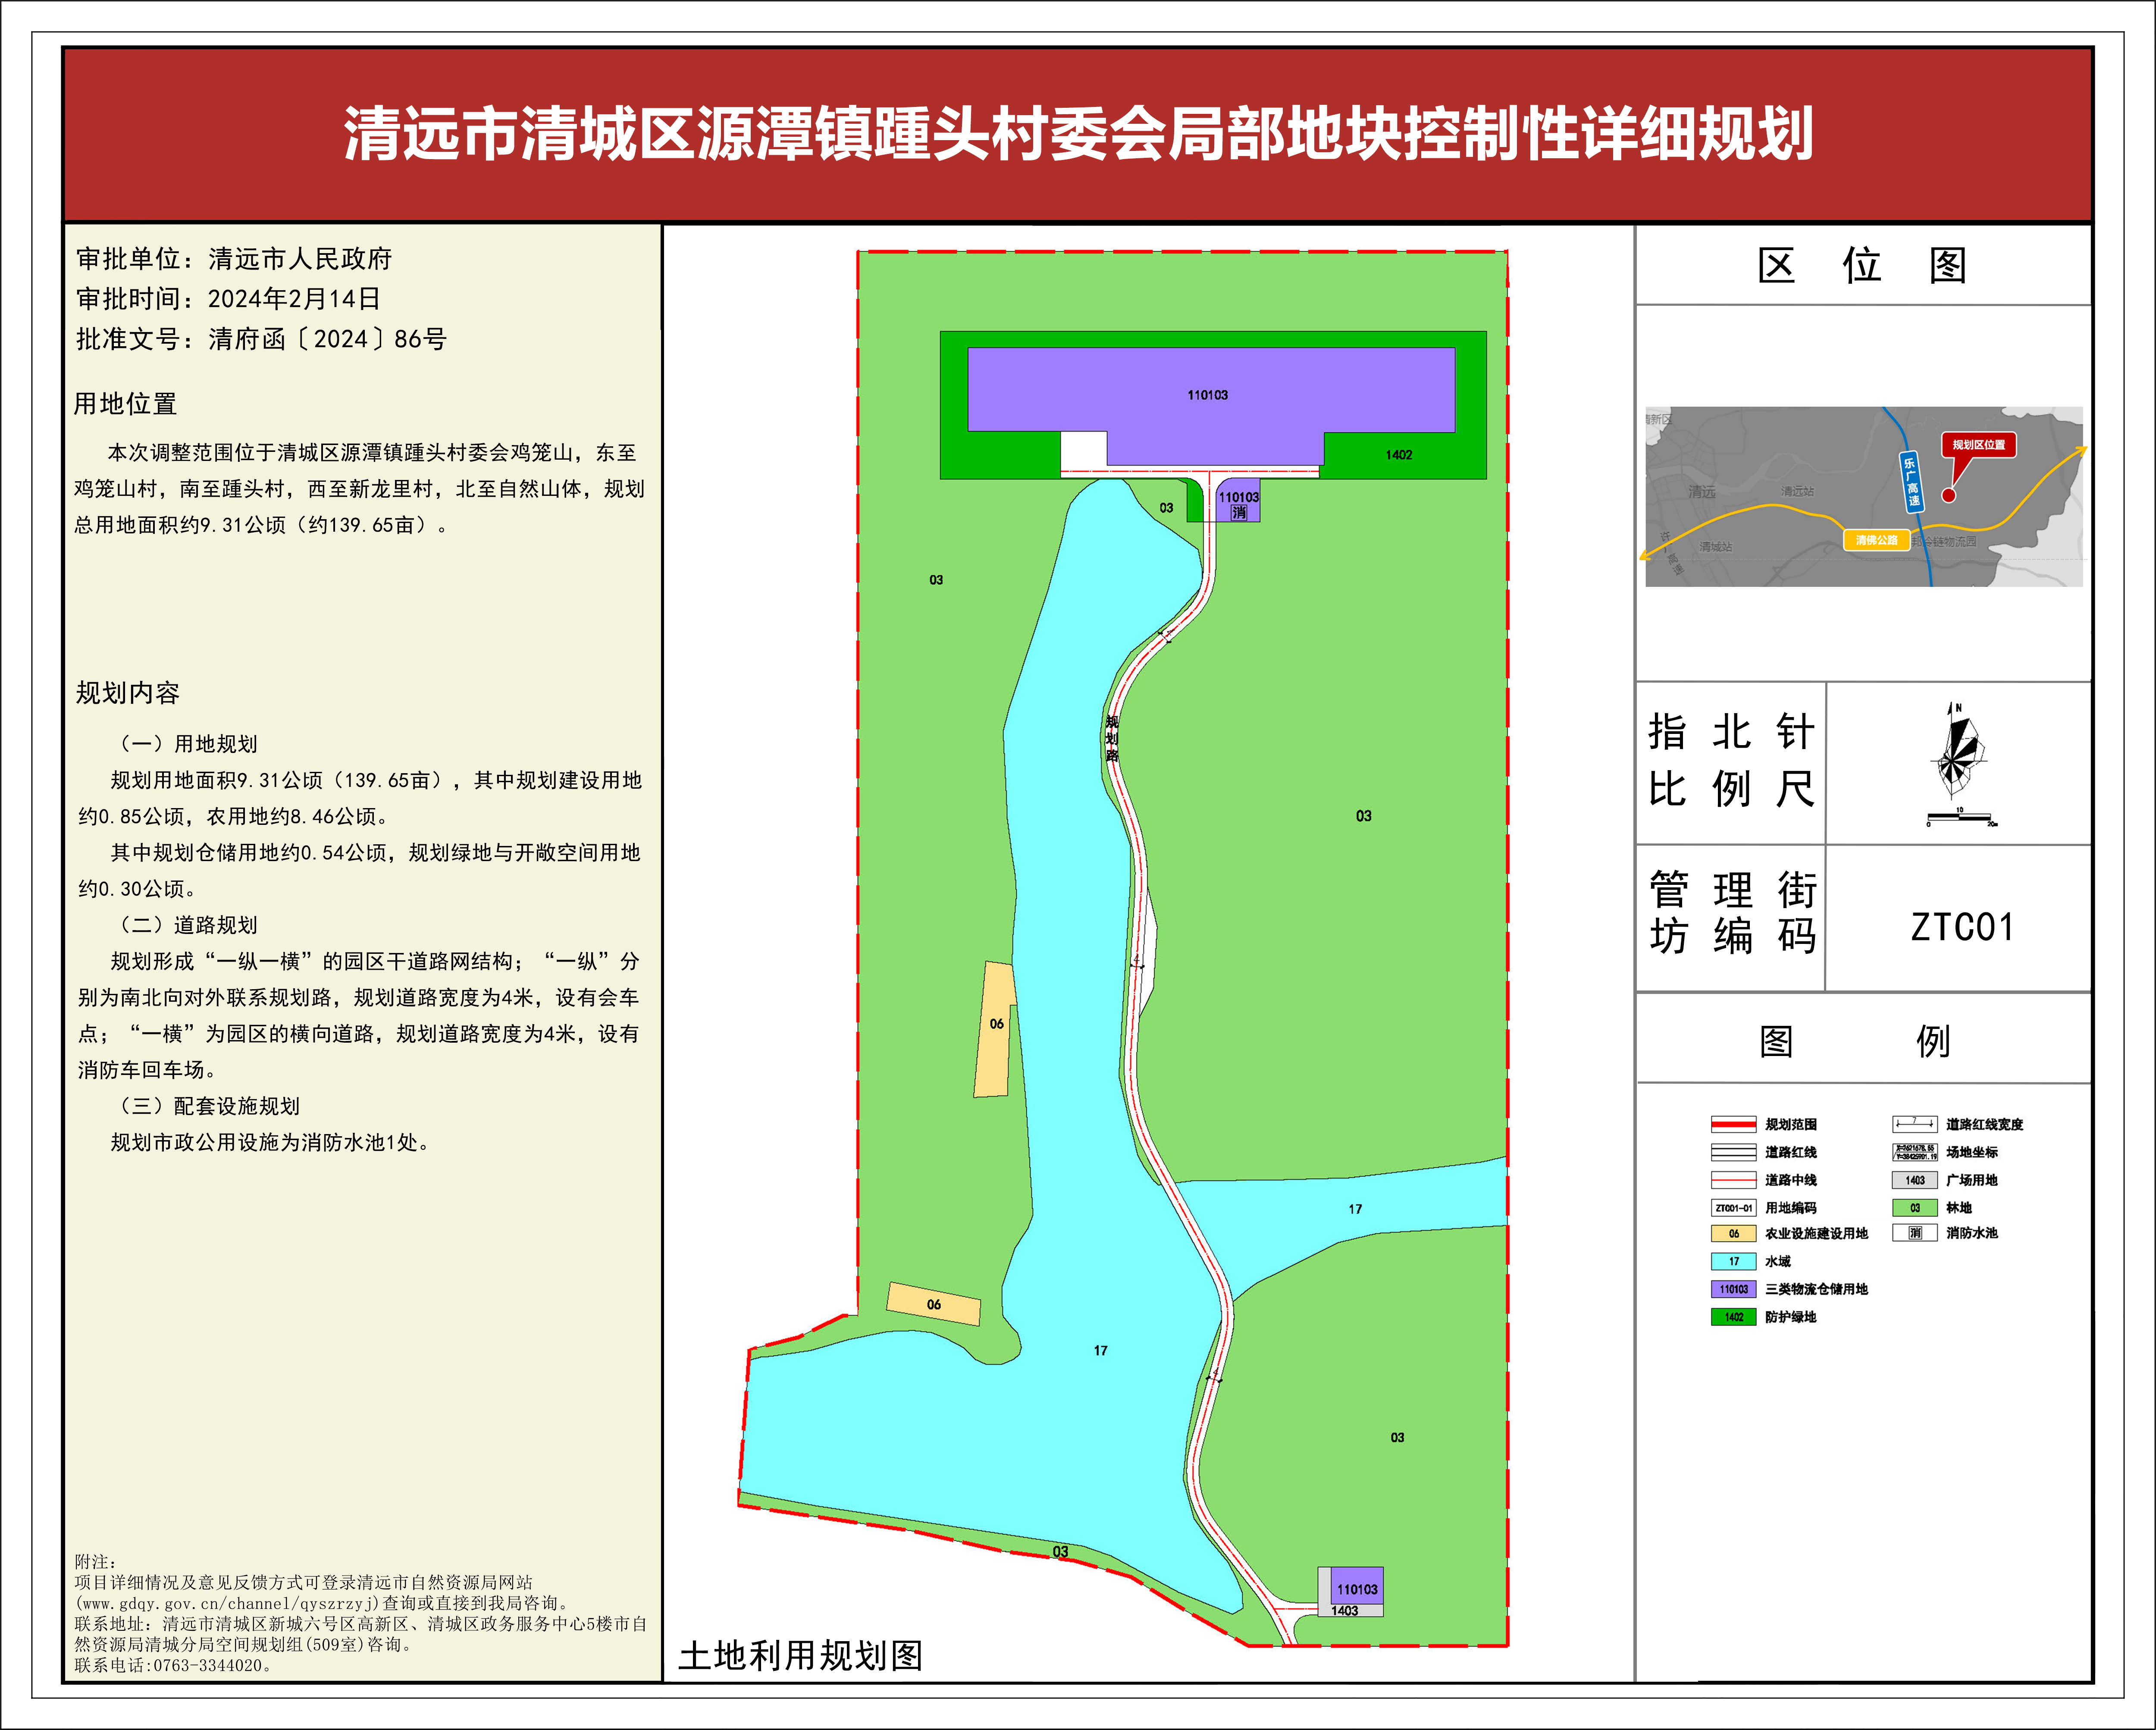Click the 道路红线宽度 legend symbol
Screen dimensions: 2156x1730
[1914, 1124]
